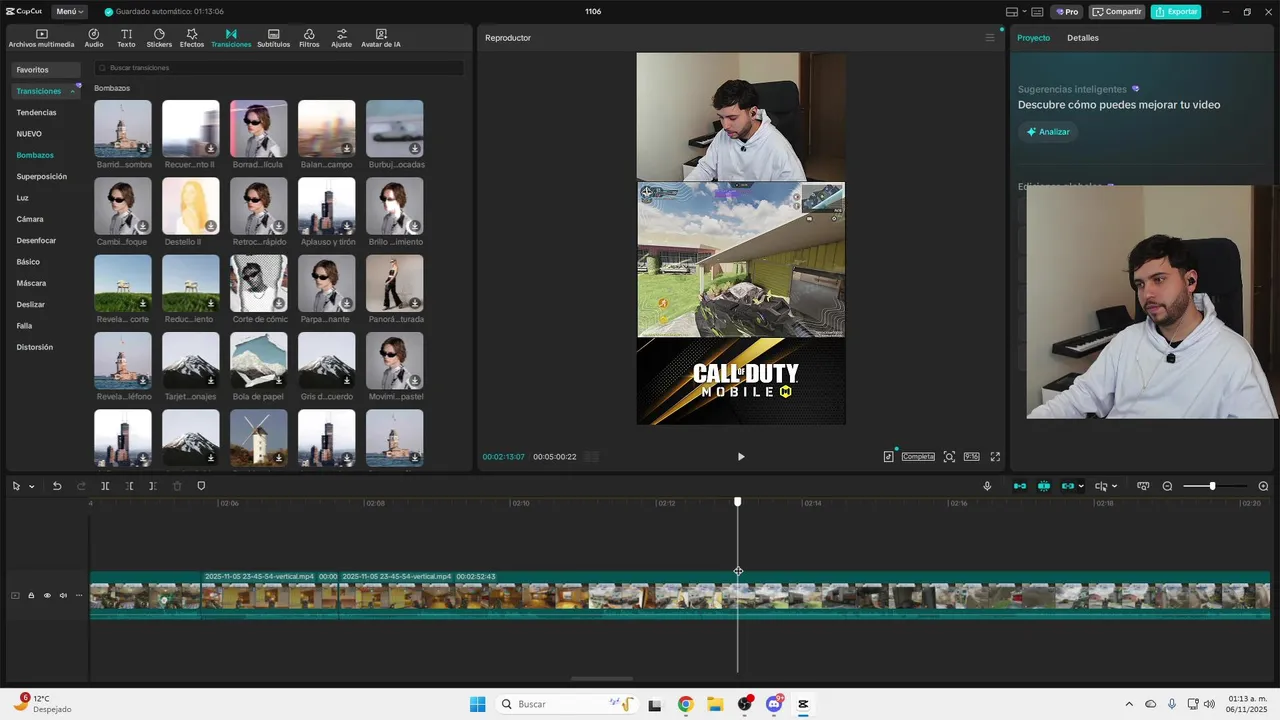Open the linkage options dropdown arrow

[1081, 487]
